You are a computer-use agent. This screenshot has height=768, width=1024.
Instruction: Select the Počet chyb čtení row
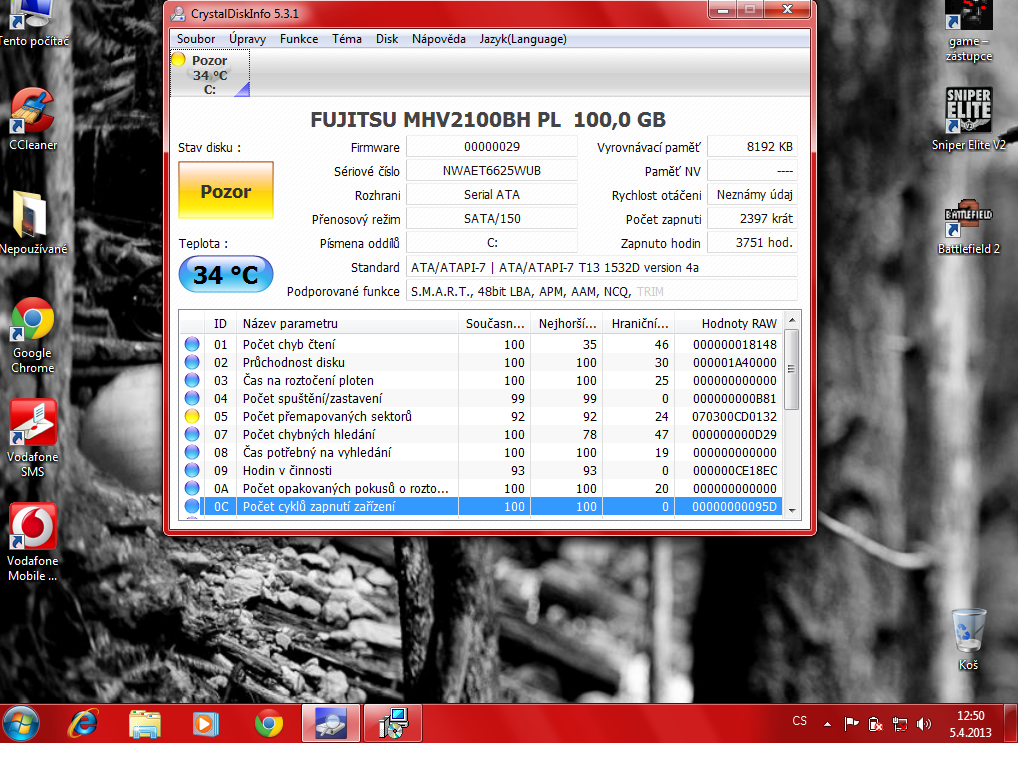481,344
